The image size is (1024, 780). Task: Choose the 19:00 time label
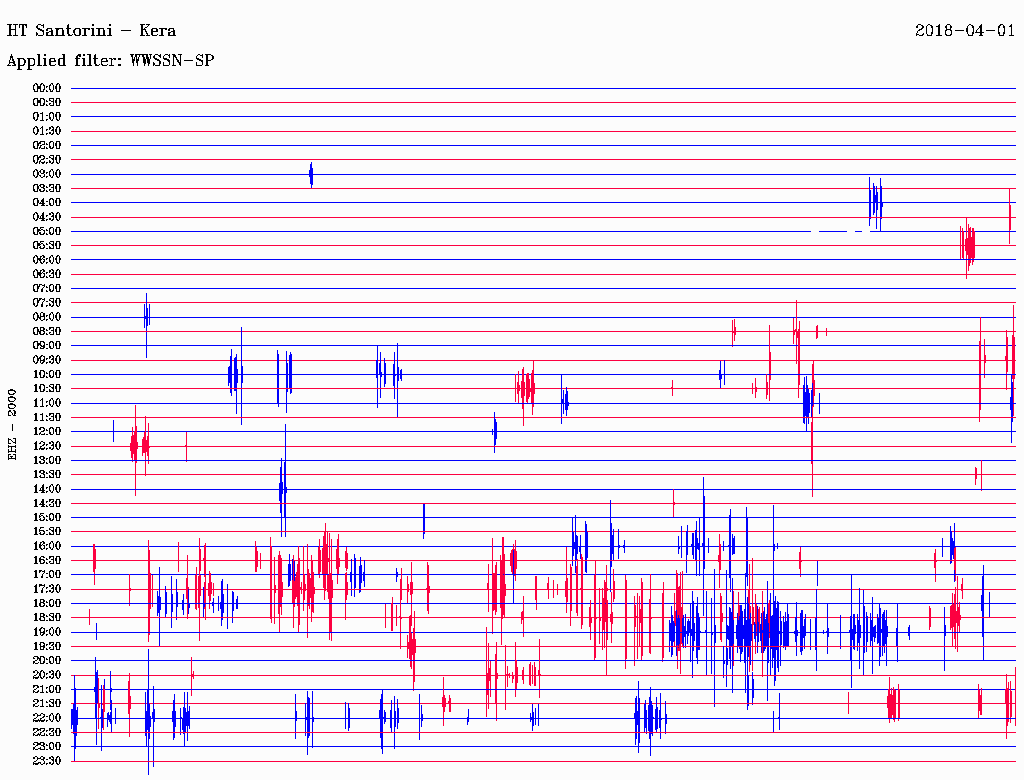pyautogui.click(x=47, y=632)
